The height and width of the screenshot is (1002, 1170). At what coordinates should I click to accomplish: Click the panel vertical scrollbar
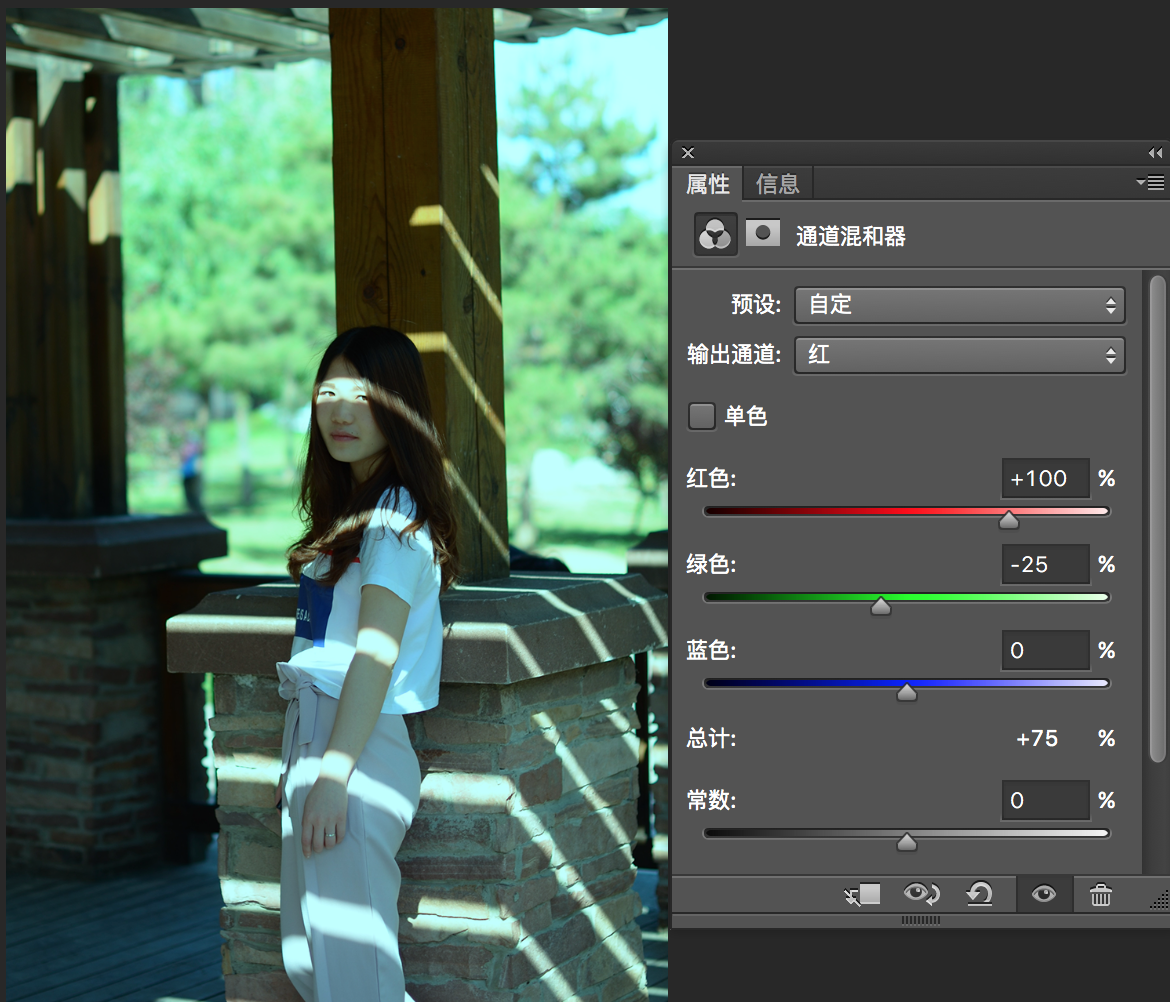tap(1157, 519)
